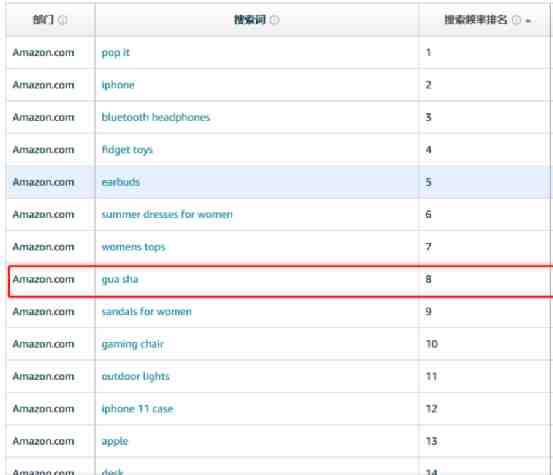553x475 pixels.
Task: Open 'summer dresses for women' link
Action: [167, 214]
